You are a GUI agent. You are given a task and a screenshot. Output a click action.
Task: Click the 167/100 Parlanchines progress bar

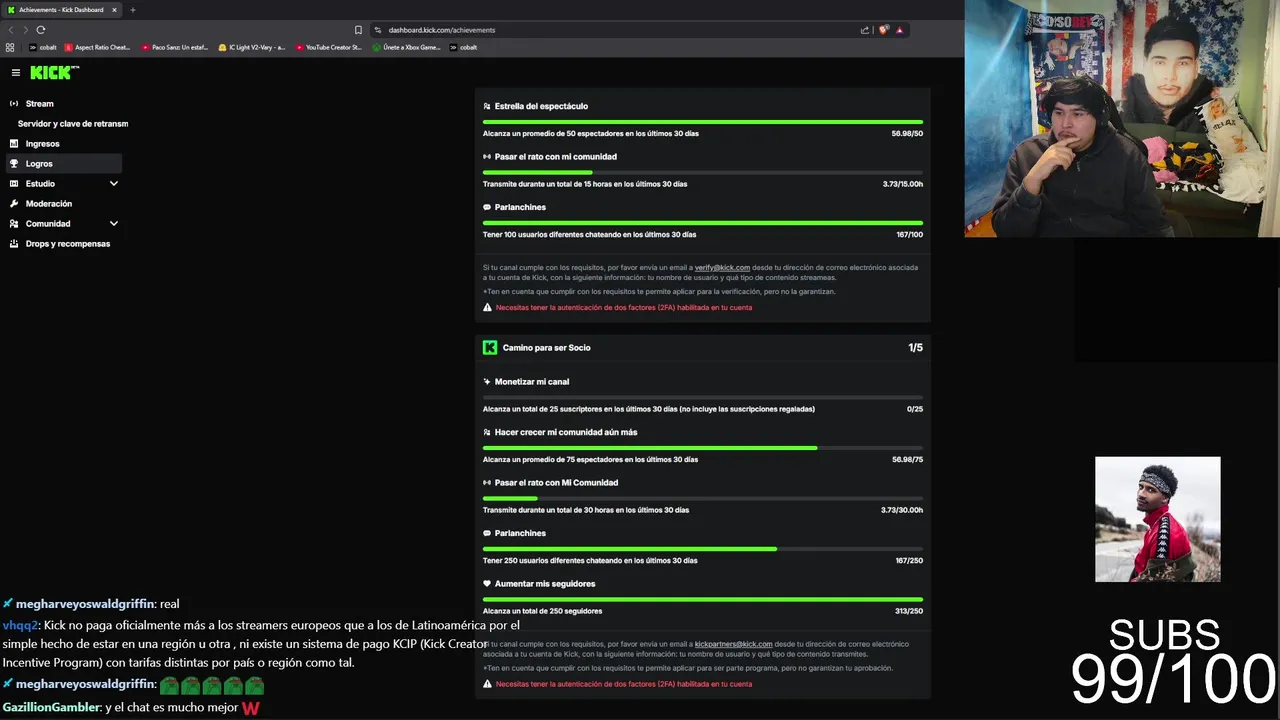point(703,223)
